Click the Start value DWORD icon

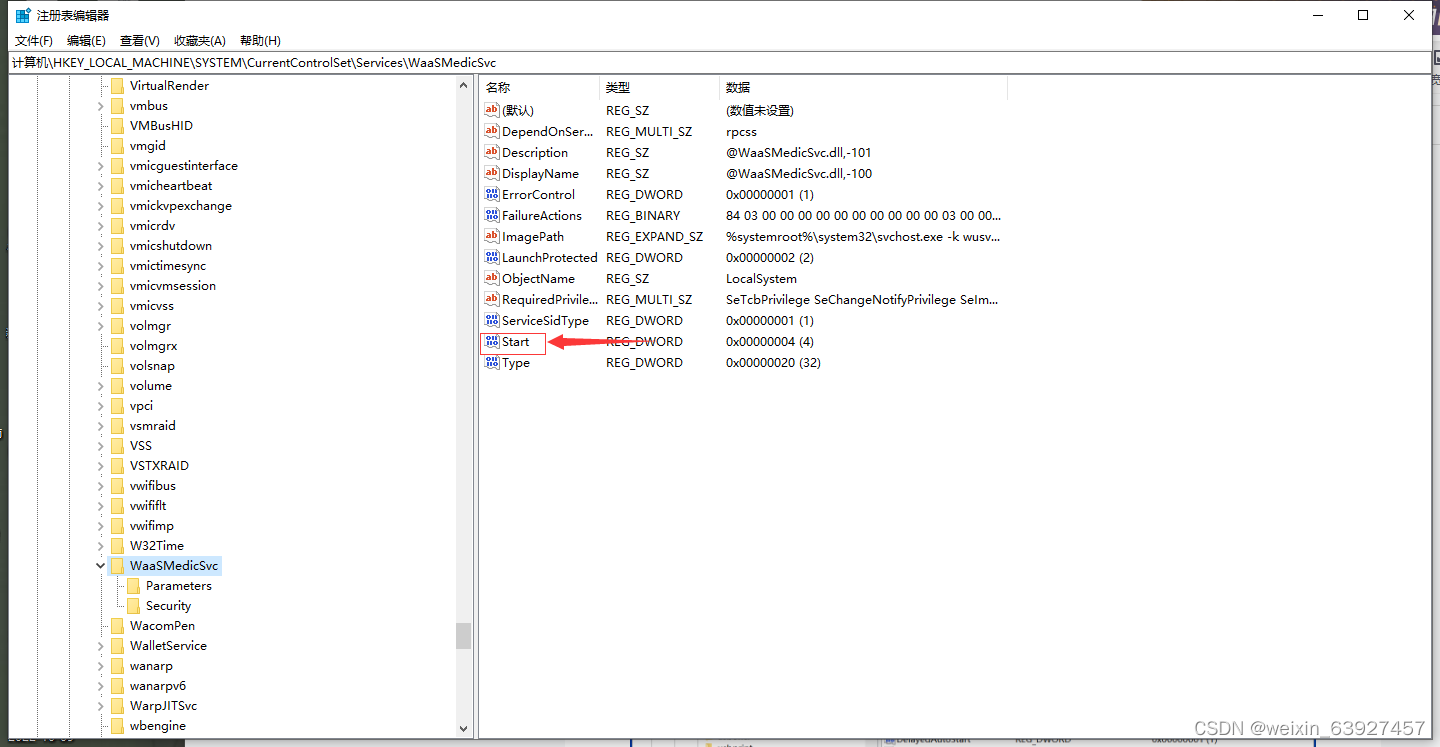point(491,341)
